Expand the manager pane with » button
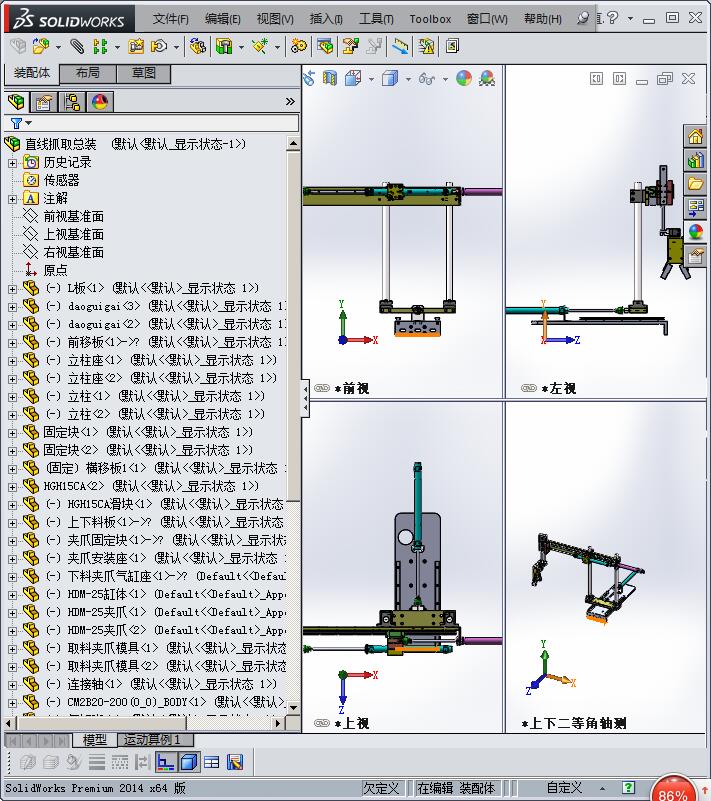Screen dimensions: 711x801 pos(290,102)
